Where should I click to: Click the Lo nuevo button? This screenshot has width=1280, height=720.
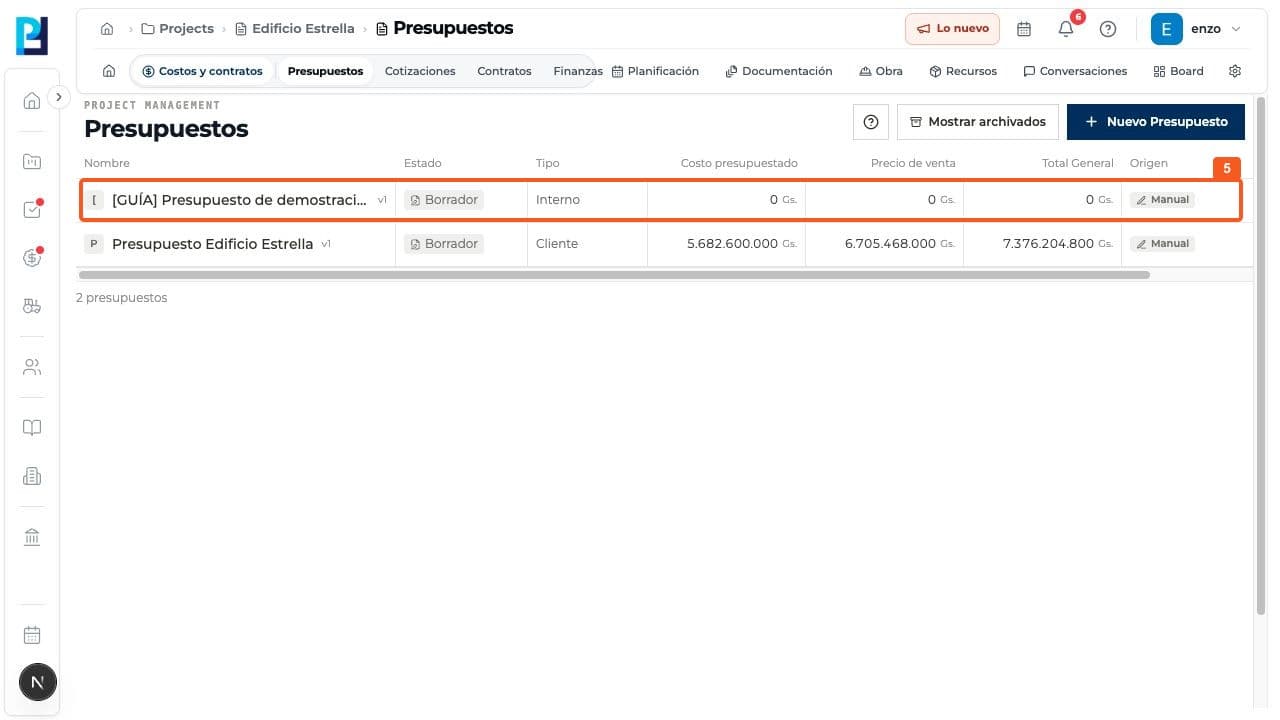[x=952, y=29]
